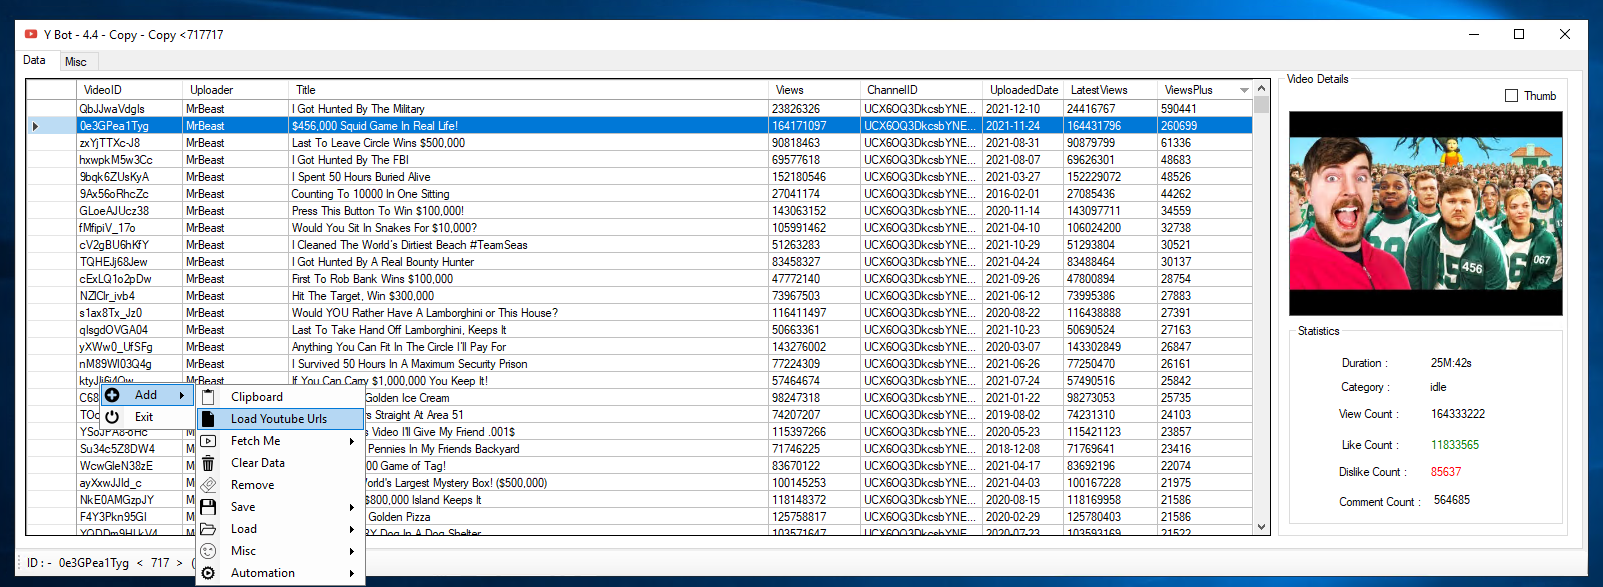Sort by the Uploader column header

(x=235, y=90)
